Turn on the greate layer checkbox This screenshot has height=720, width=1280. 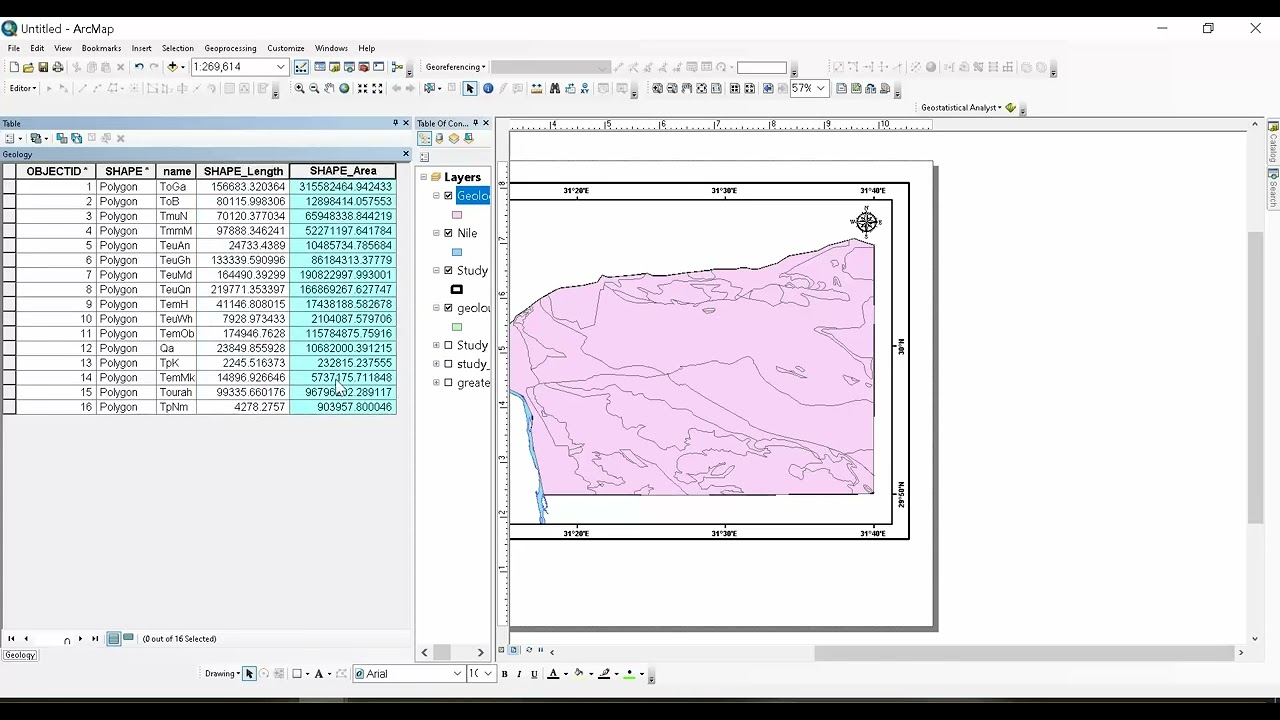click(448, 383)
